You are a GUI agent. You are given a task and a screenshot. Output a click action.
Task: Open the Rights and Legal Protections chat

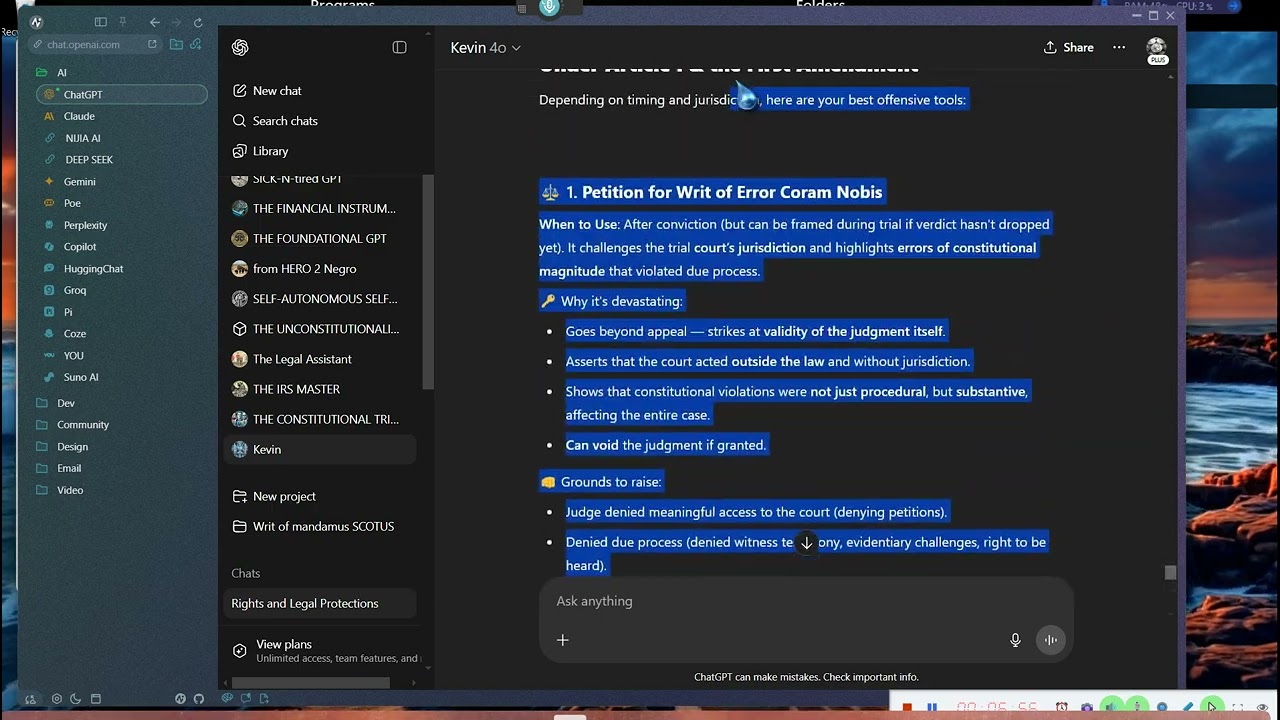320,603
